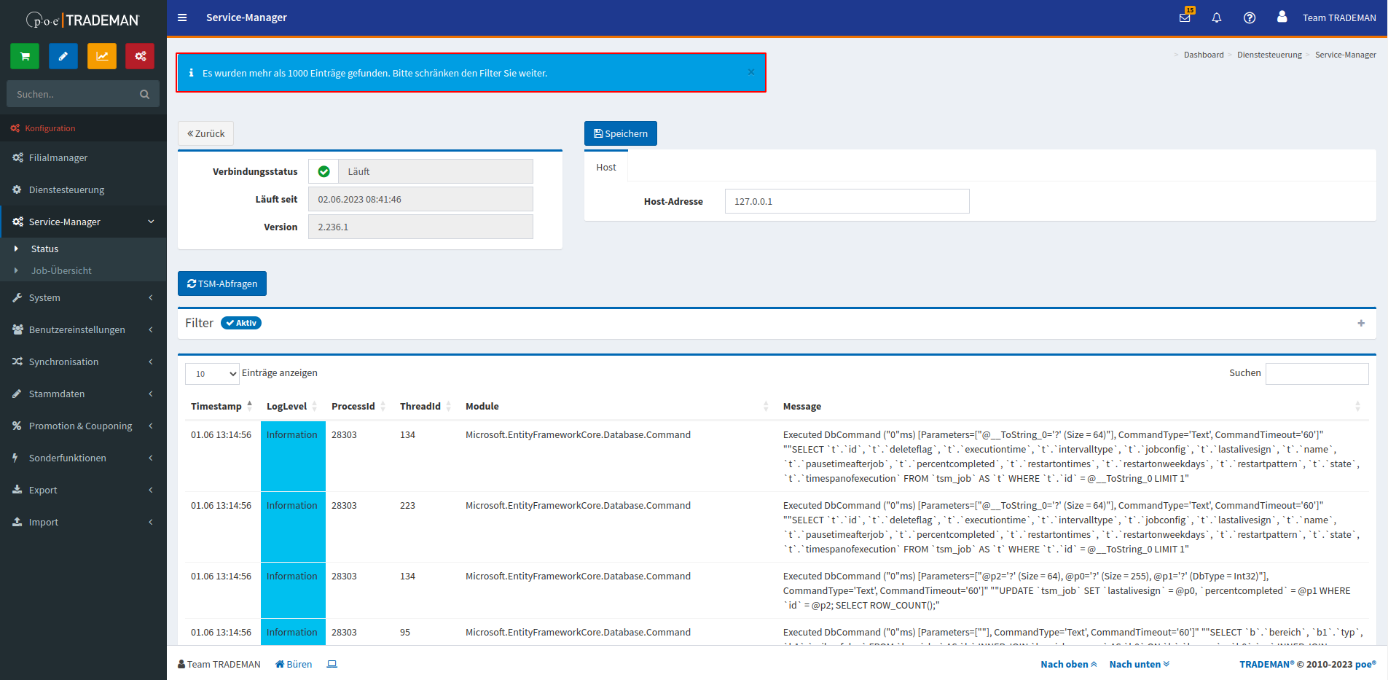
Task: Open the mail messages icon
Action: (1185, 18)
